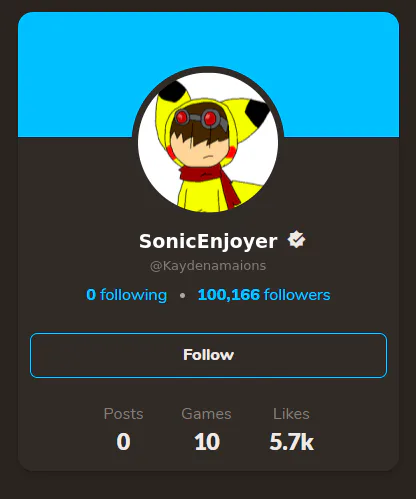Viewport: 416px width, 499px height.
Task: Select the Posts stat tab
Action: click(x=123, y=429)
